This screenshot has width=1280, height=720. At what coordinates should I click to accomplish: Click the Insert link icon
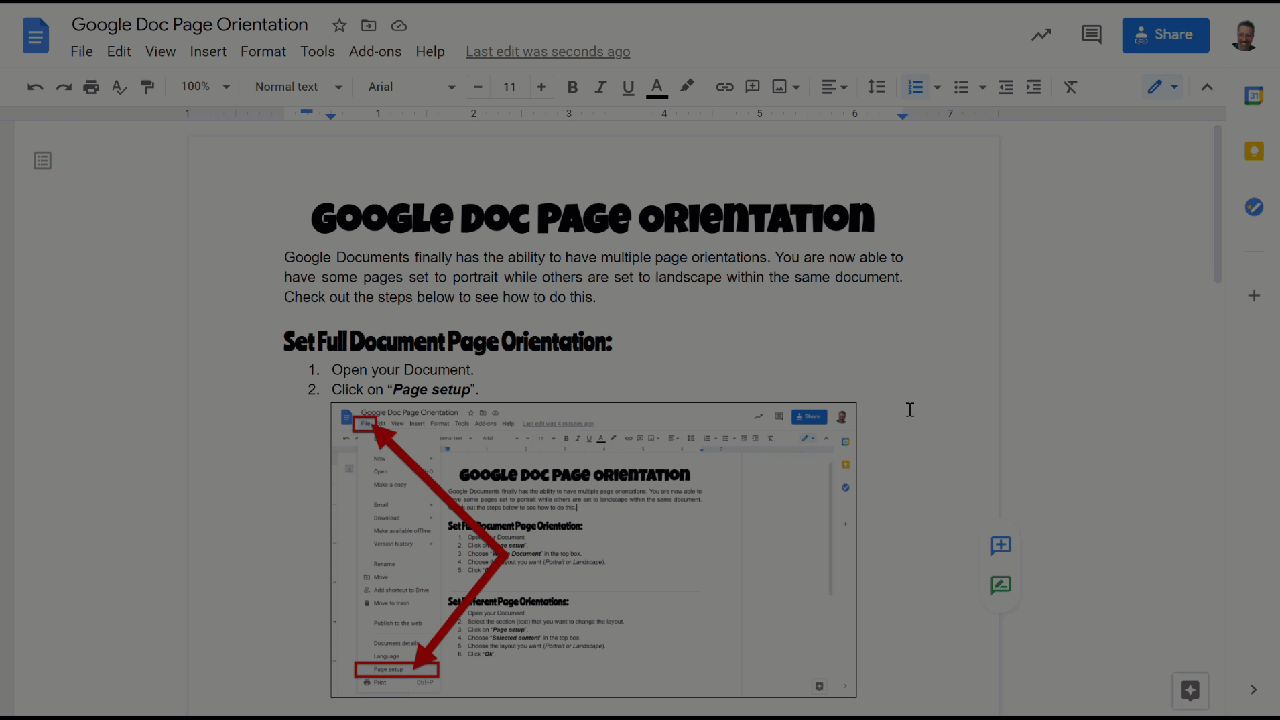tap(724, 87)
